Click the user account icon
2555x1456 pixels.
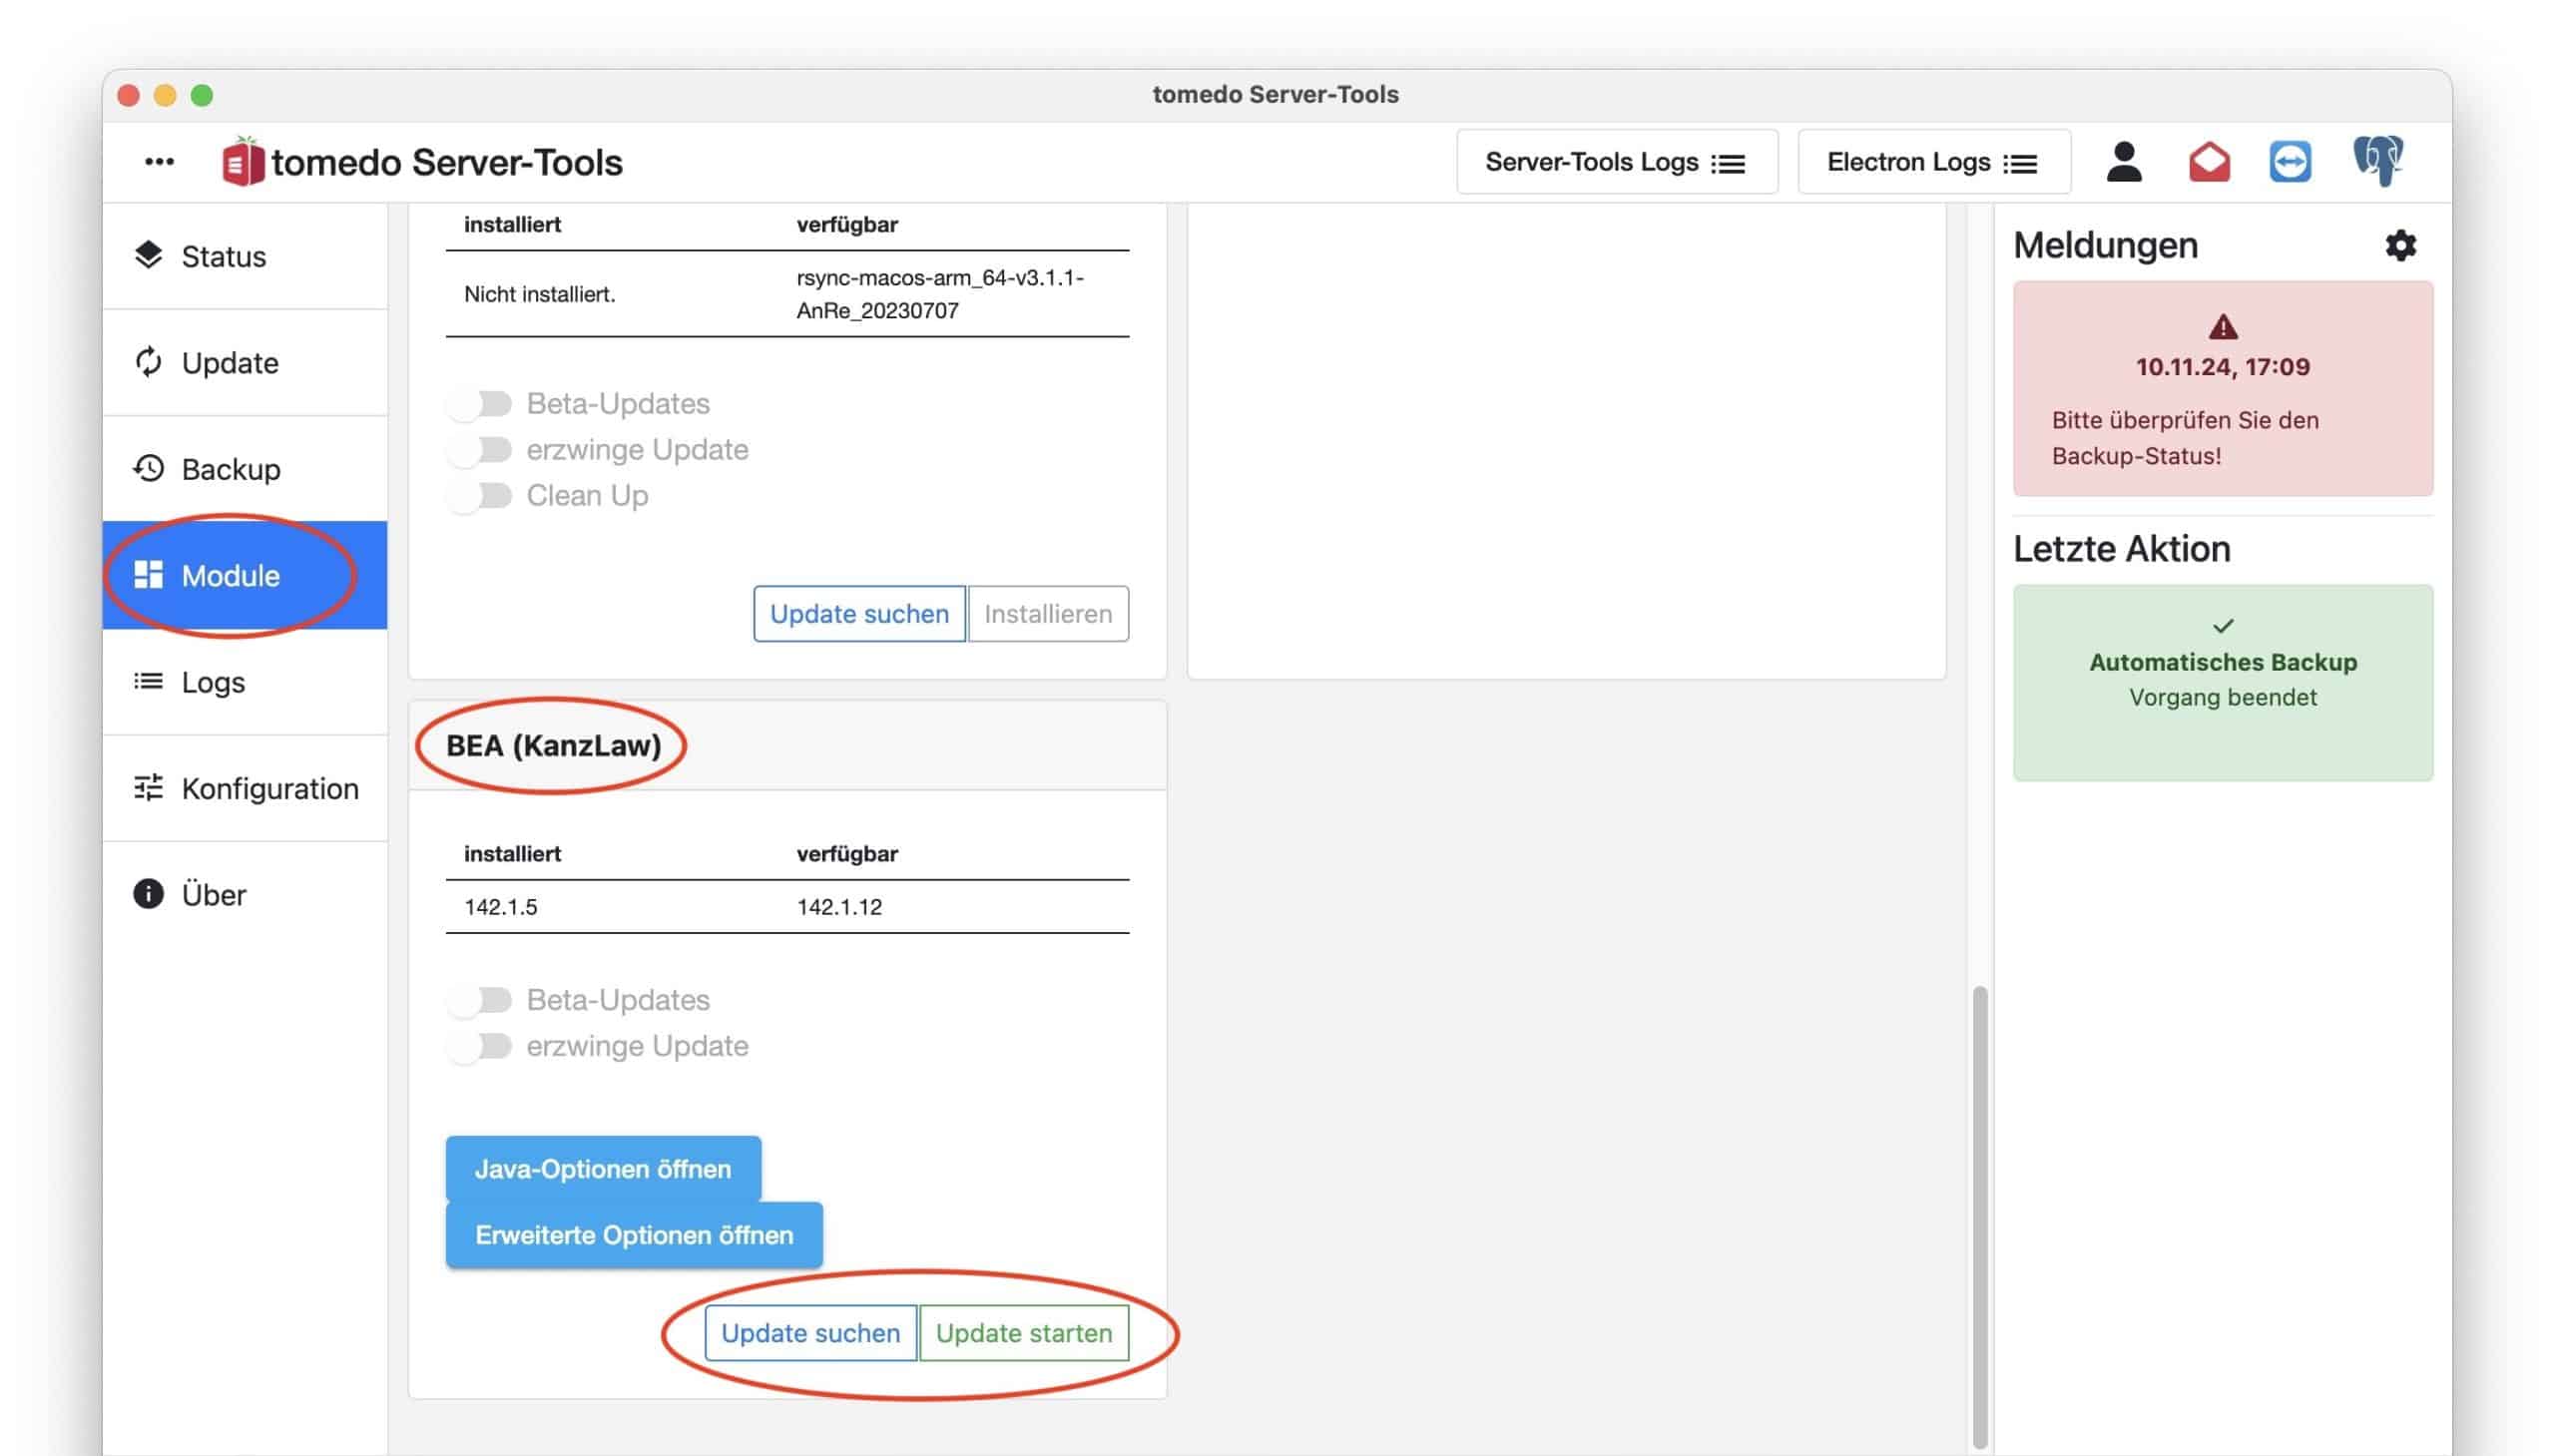coord(2123,161)
